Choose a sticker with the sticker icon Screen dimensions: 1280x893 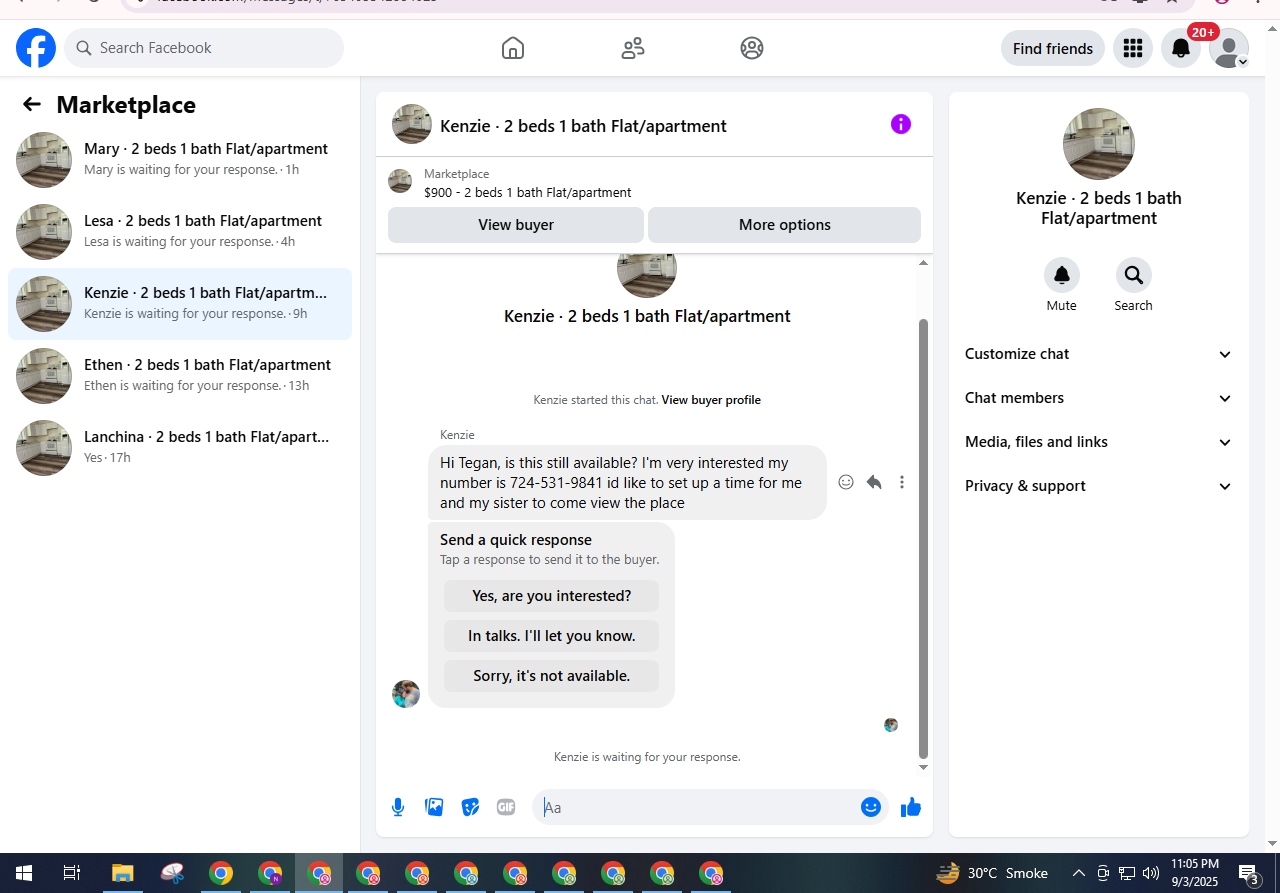(x=470, y=807)
